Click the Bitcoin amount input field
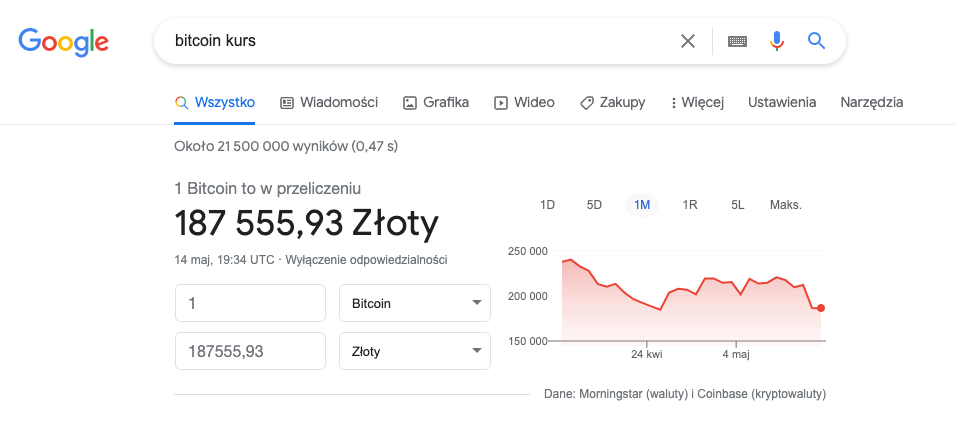 [250, 303]
